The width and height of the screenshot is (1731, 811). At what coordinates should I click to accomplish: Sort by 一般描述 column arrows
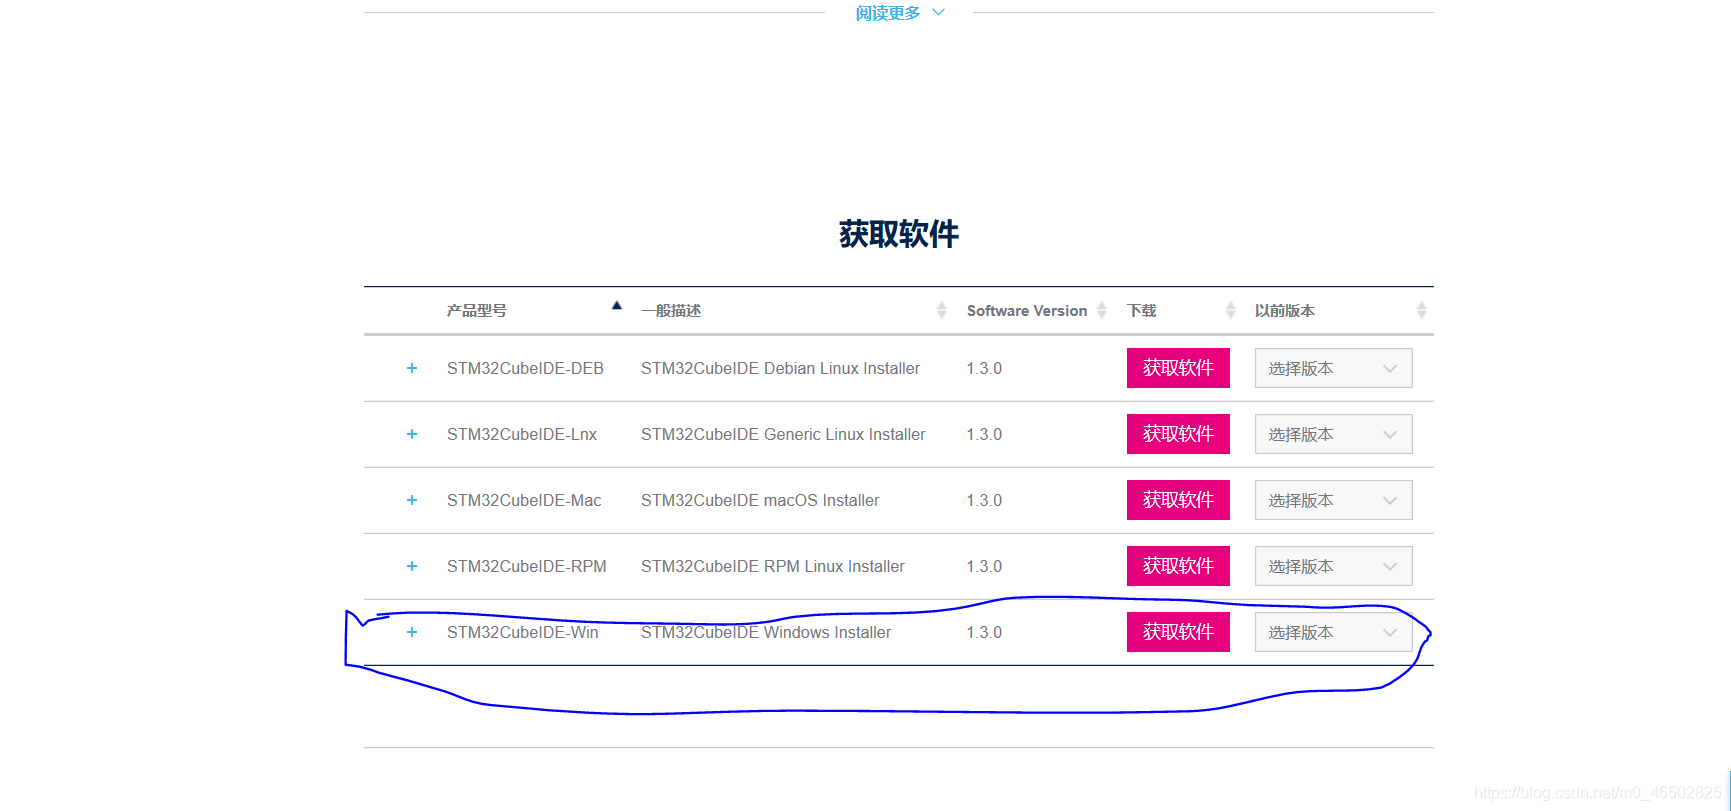[x=941, y=310]
